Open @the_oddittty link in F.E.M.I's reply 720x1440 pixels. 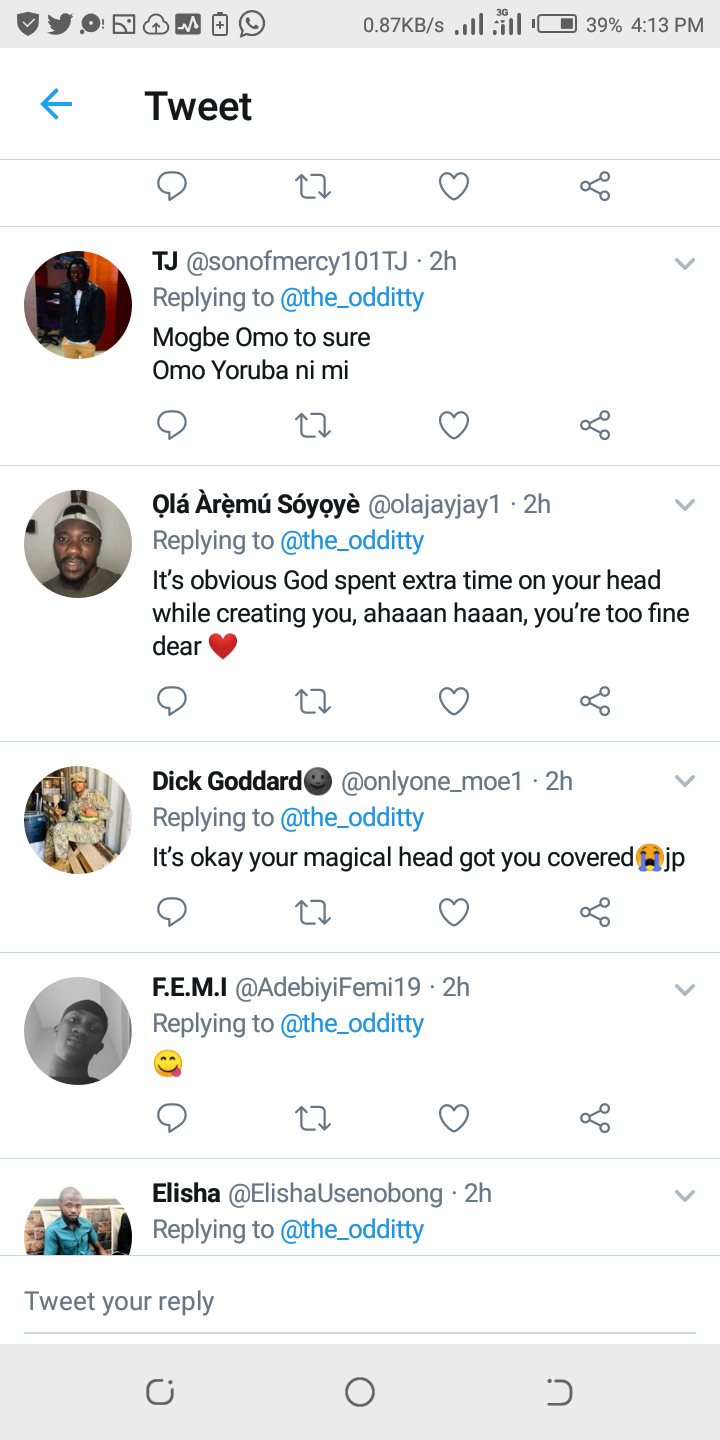pyautogui.click(x=352, y=1024)
